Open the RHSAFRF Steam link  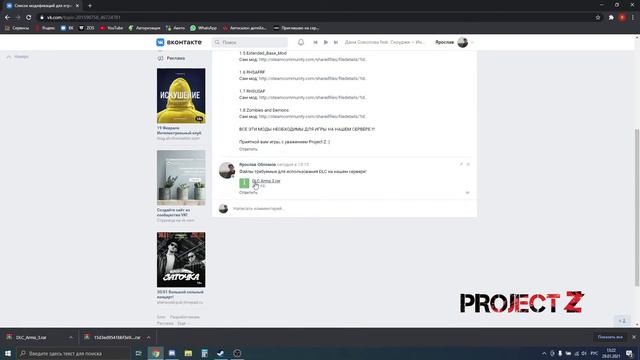click(313, 78)
